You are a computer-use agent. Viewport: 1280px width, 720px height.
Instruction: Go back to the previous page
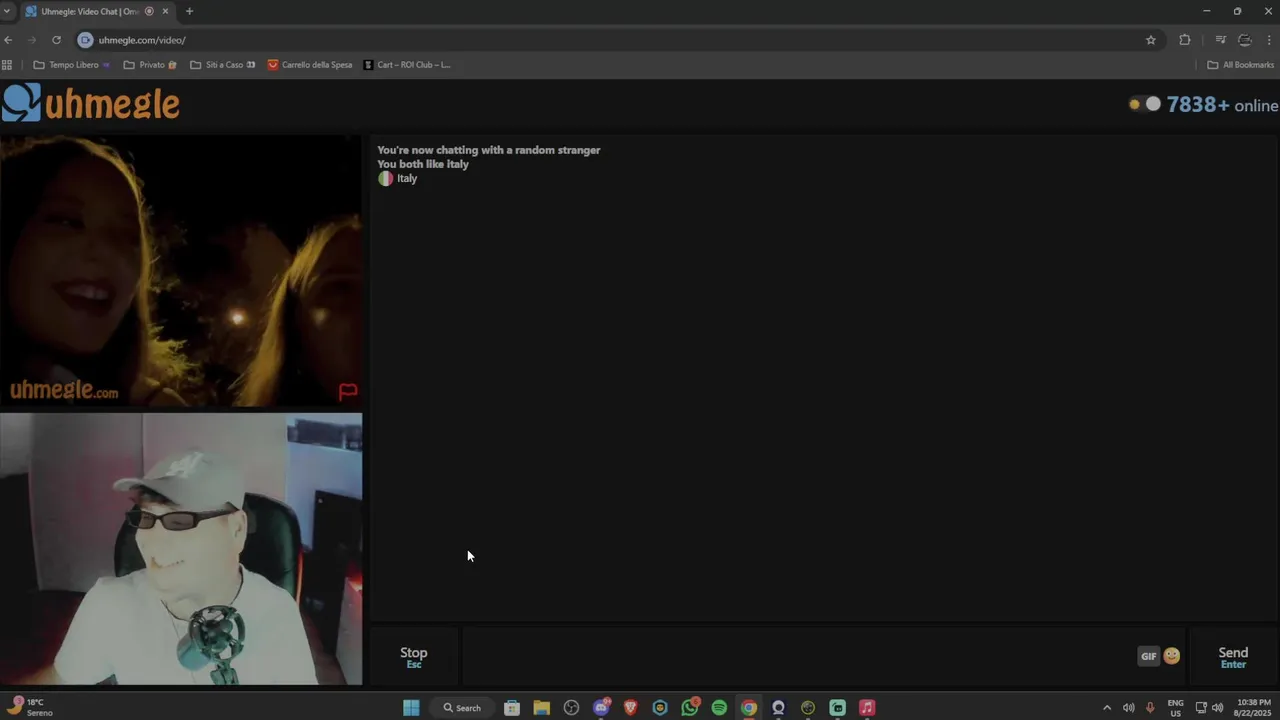(8, 40)
